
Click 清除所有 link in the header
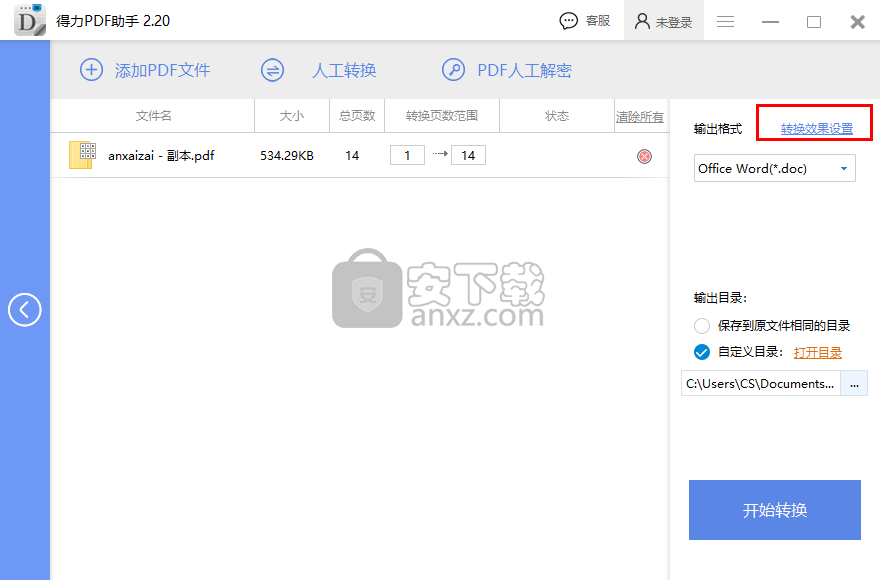tap(640, 117)
